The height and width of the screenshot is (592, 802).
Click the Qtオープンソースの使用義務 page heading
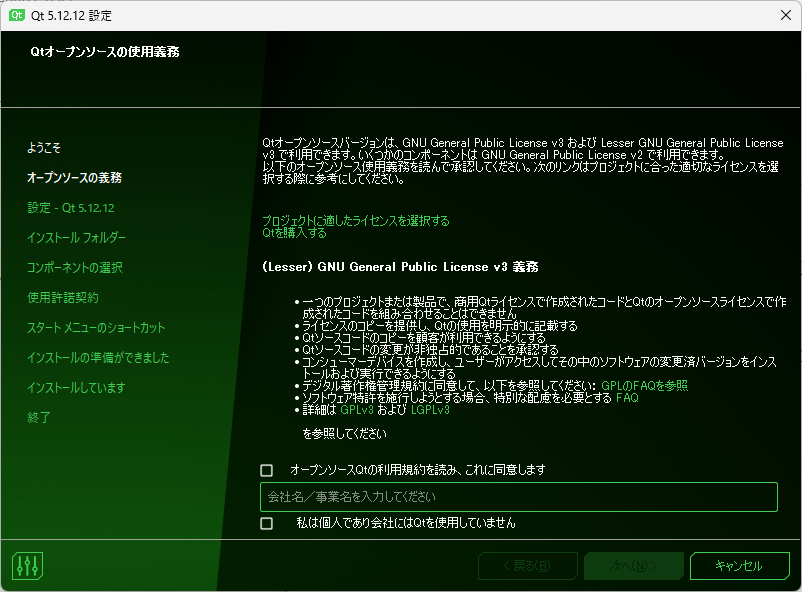click(x=105, y=52)
